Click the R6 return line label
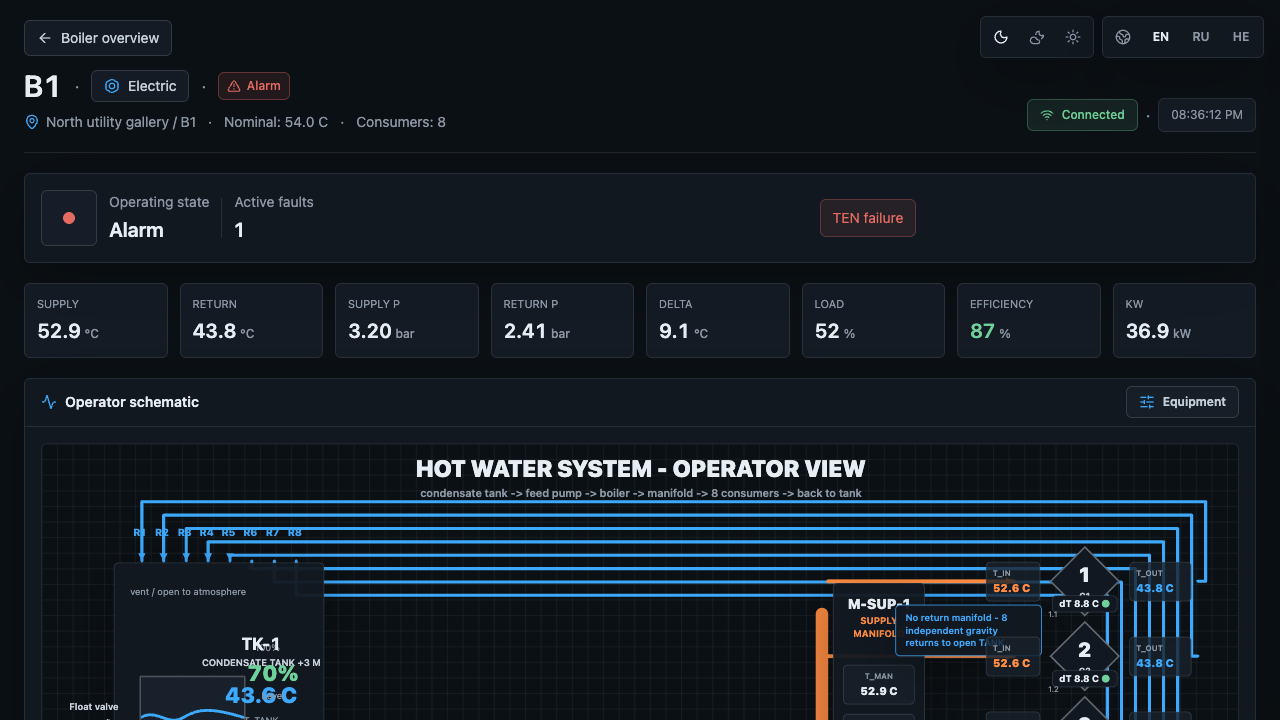The image size is (1280, 720). [250, 533]
